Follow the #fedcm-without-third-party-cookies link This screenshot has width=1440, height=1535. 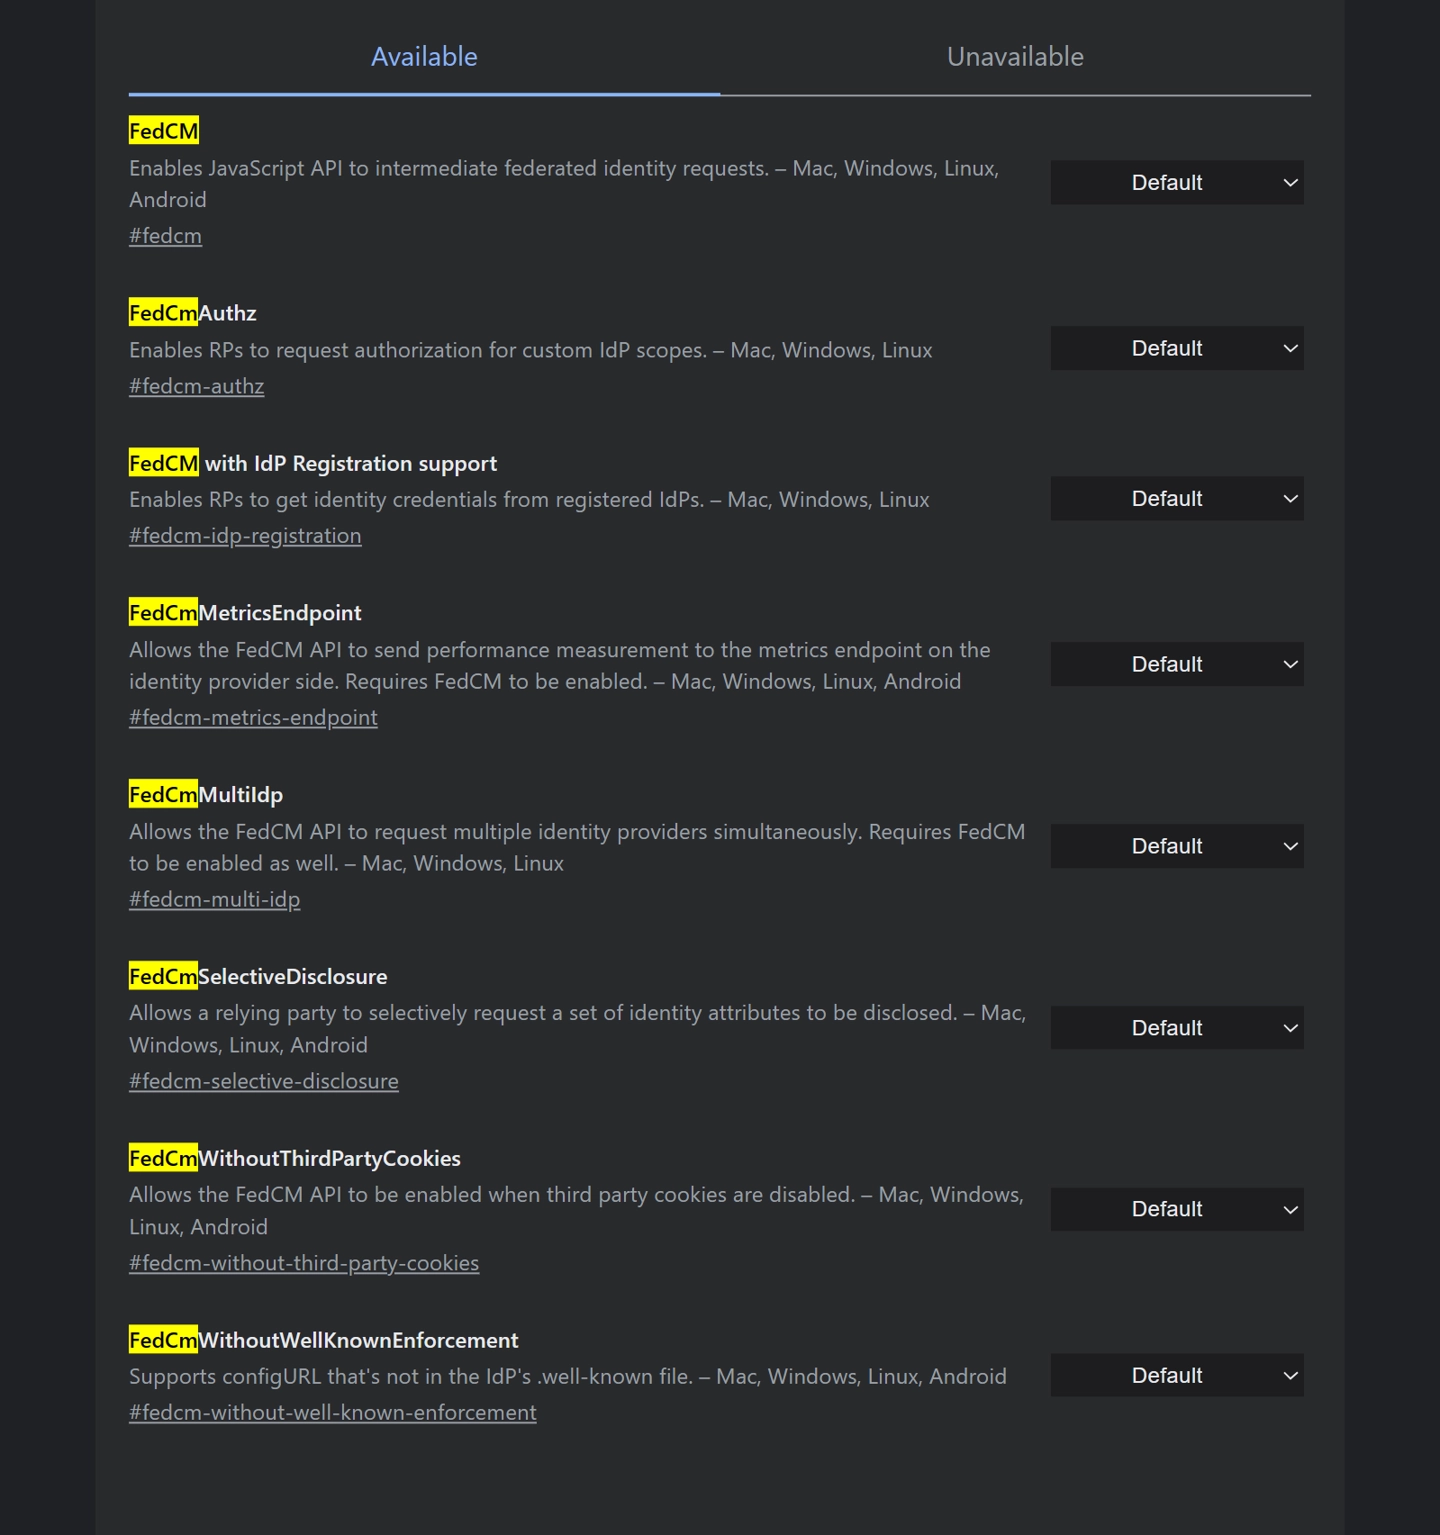click(x=304, y=1264)
